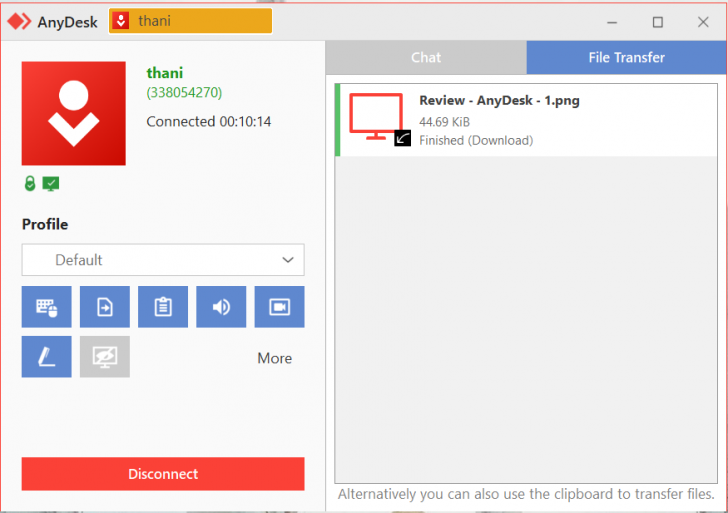Open the Profile Default dropdown
Screen dimensions: 728x513
click(x=163, y=260)
